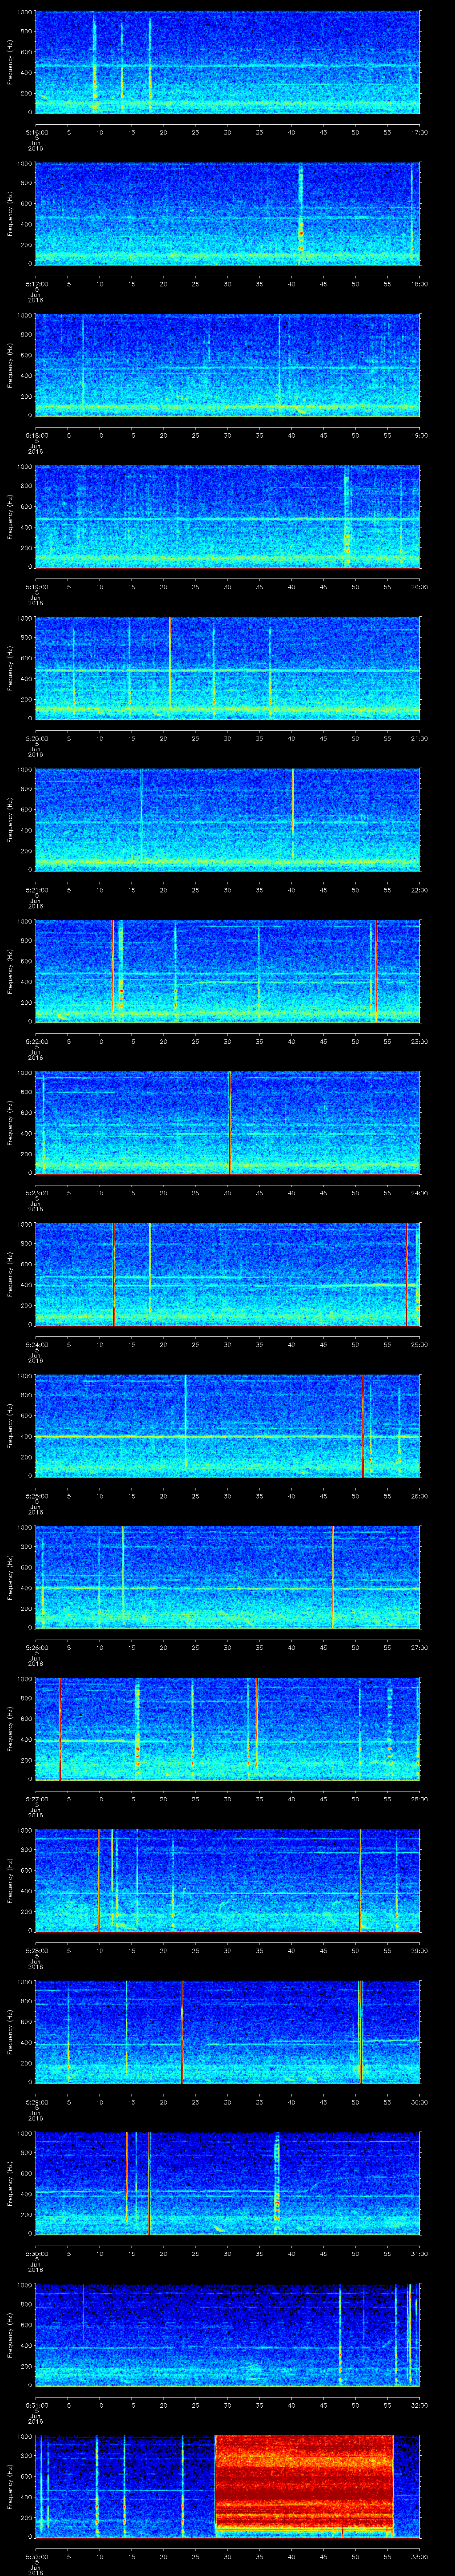
Task: View the spectrogram panel starting at 5:21:00
Action: point(227,820)
